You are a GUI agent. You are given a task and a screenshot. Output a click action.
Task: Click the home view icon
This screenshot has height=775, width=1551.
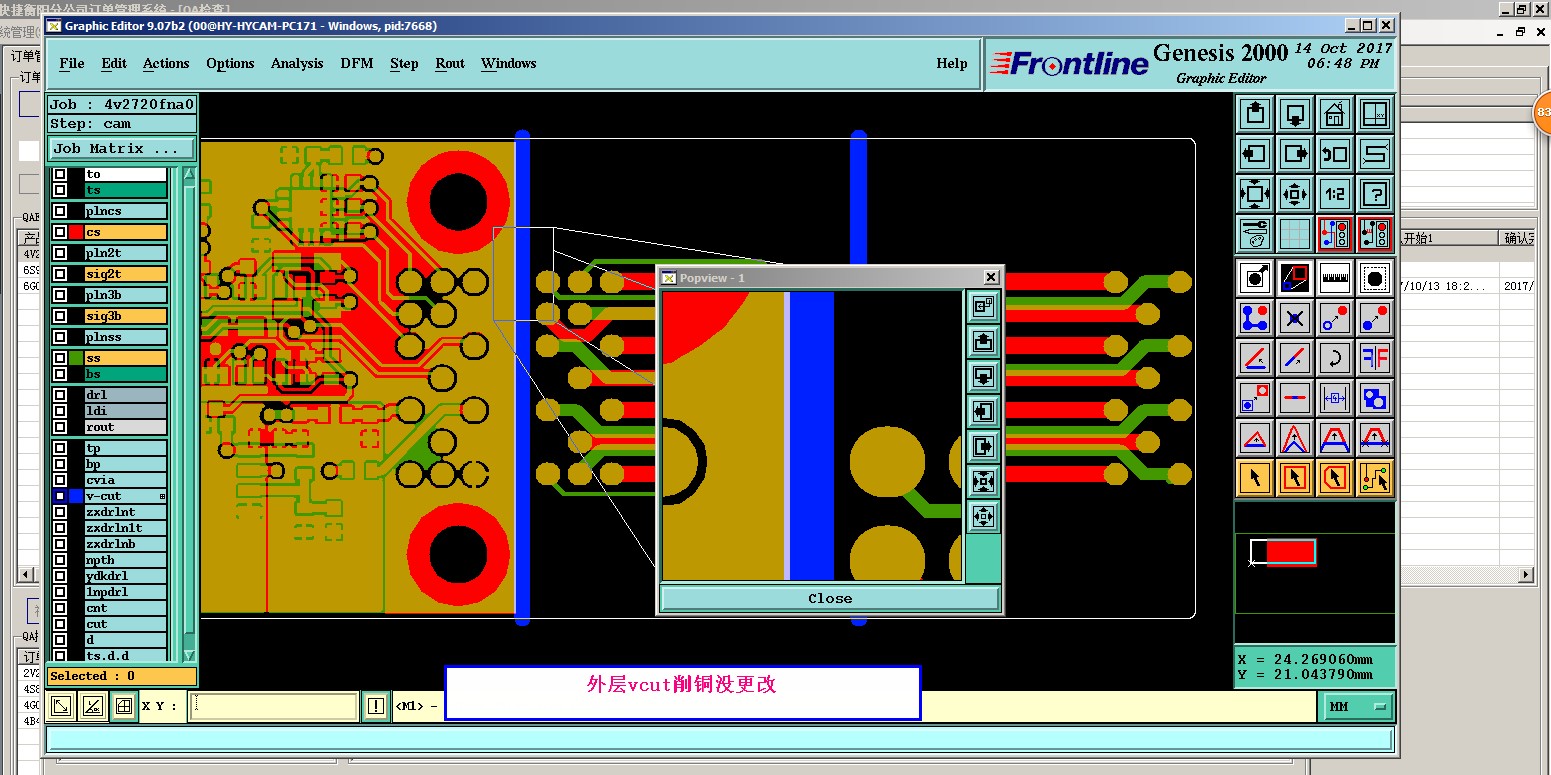point(1335,114)
